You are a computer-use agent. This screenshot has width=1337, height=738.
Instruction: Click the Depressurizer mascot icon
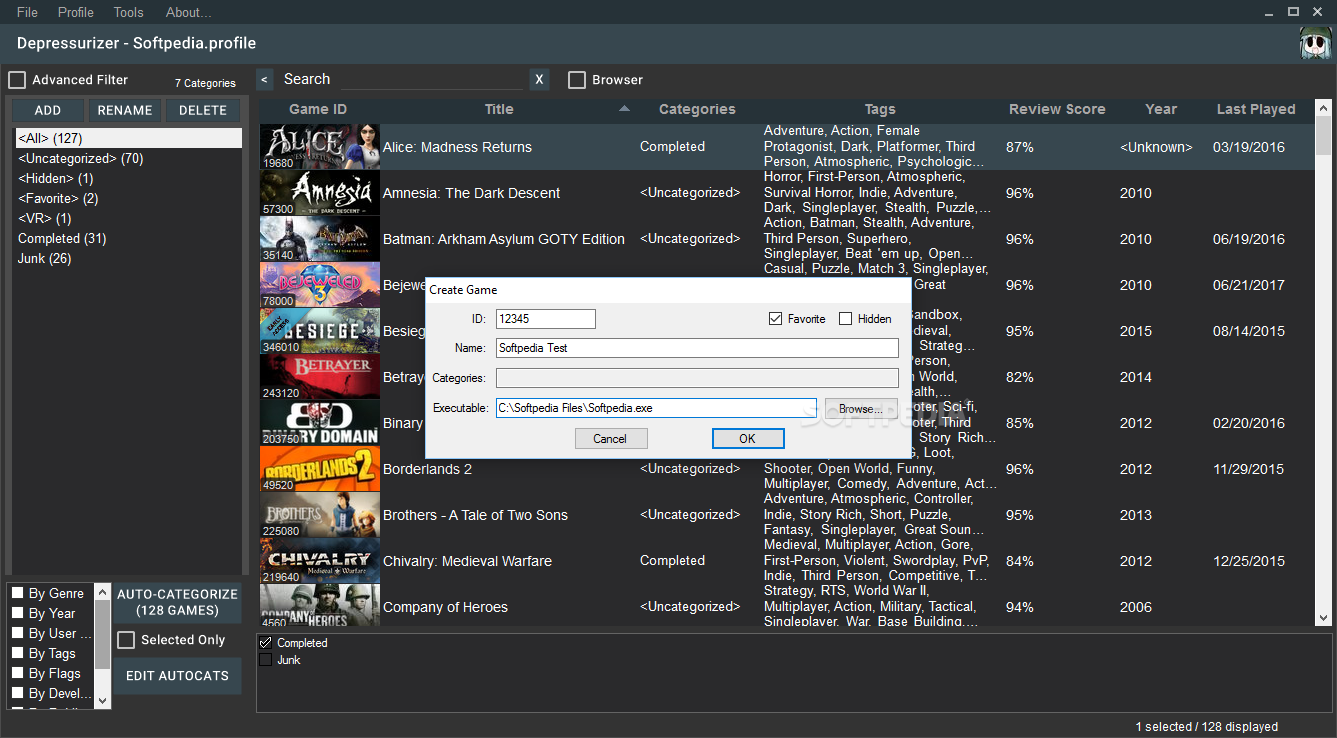pyautogui.click(x=1314, y=43)
